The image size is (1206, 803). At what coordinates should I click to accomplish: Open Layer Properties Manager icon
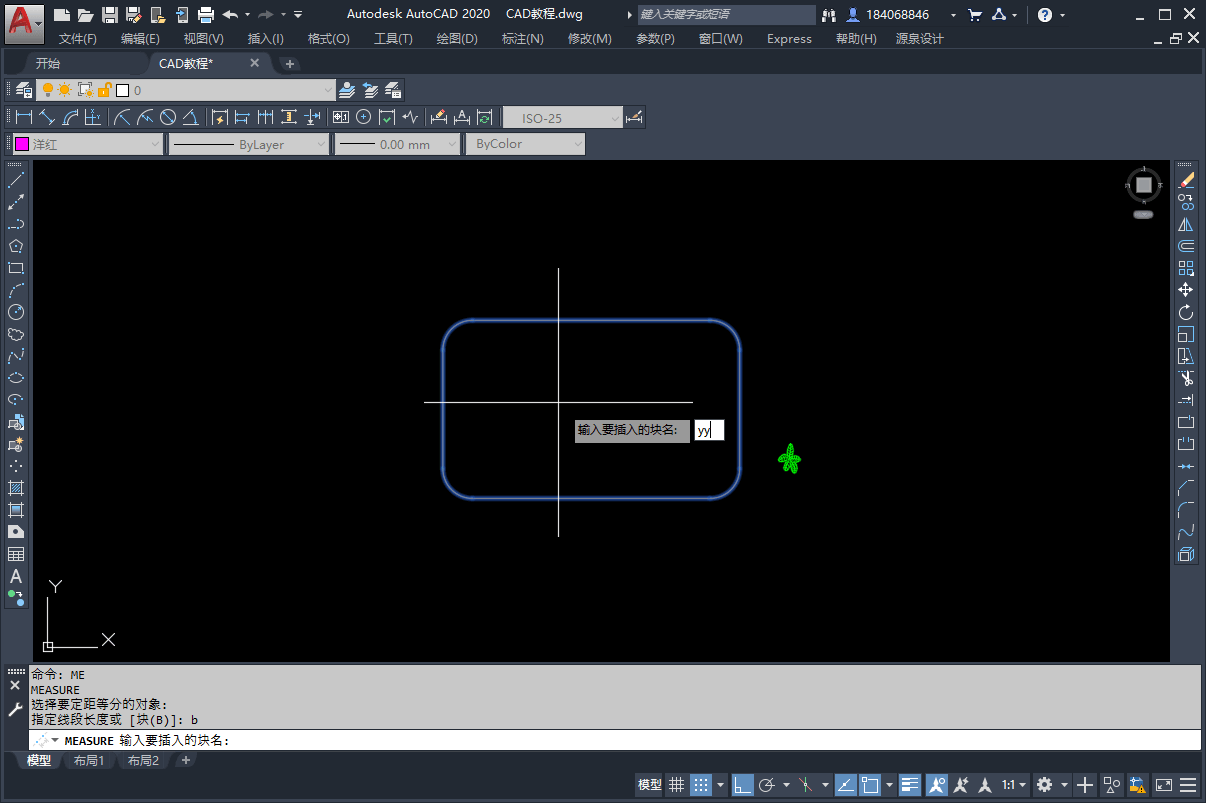[x=23, y=90]
